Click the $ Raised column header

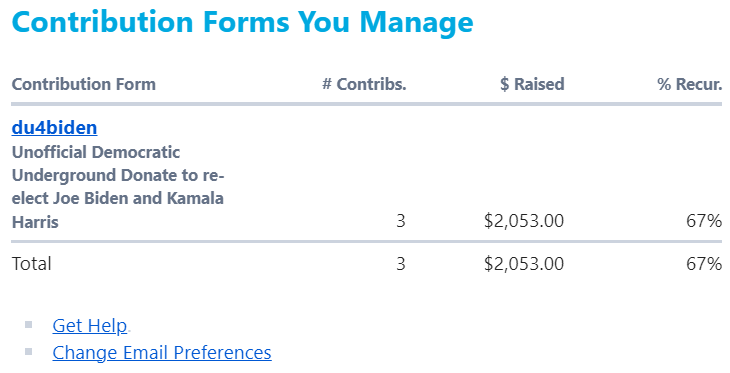(532, 84)
